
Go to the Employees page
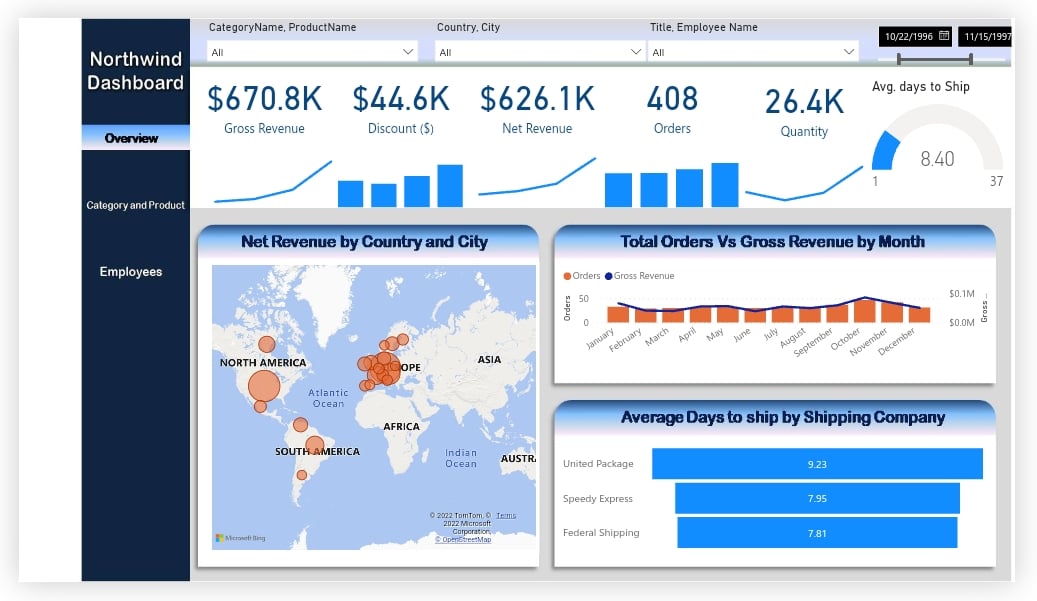pos(130,272)
